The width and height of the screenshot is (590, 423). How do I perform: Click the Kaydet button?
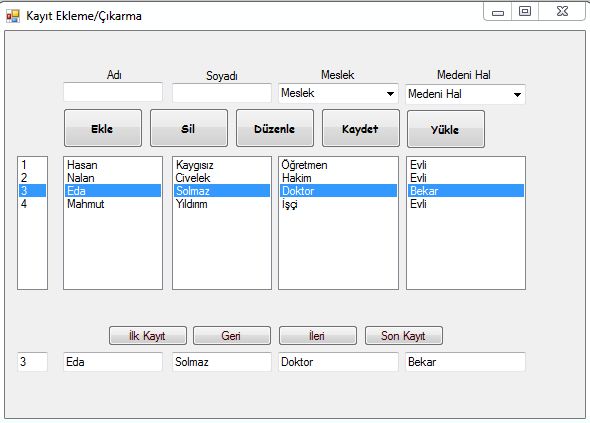pyautogui.click(x=360, y=128)
